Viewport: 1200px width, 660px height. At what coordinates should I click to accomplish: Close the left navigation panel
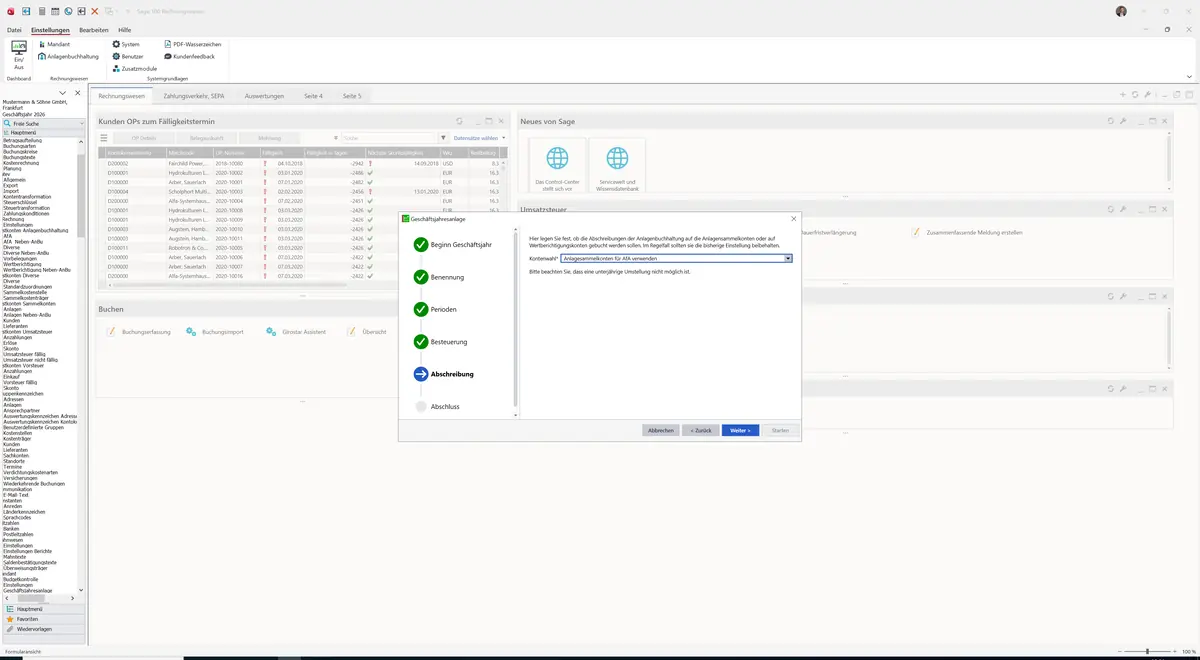[x=78, y=93]
